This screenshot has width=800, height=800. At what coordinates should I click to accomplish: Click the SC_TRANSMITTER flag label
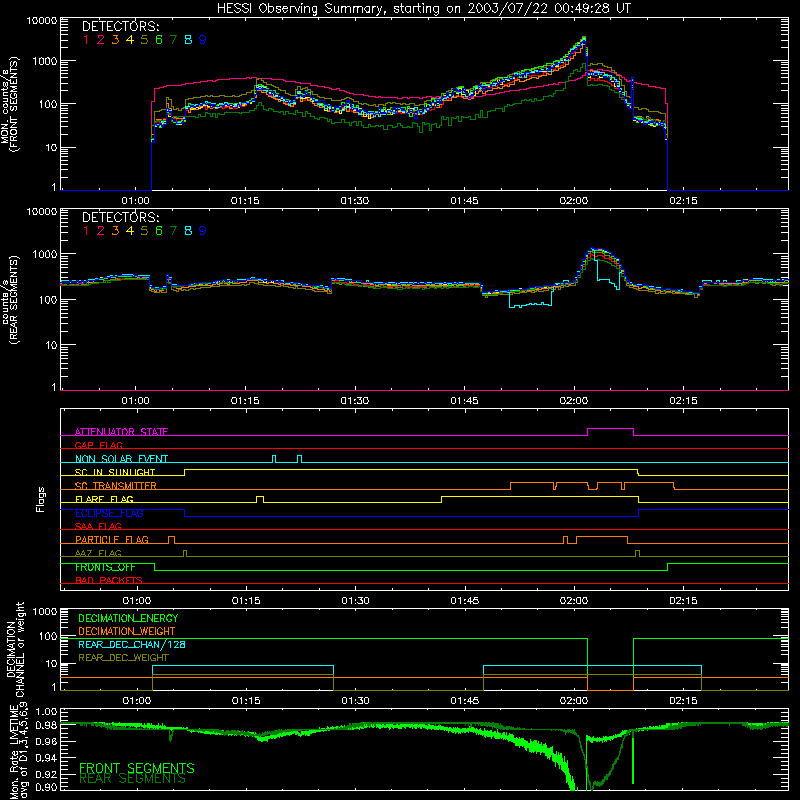pos(116,485)
